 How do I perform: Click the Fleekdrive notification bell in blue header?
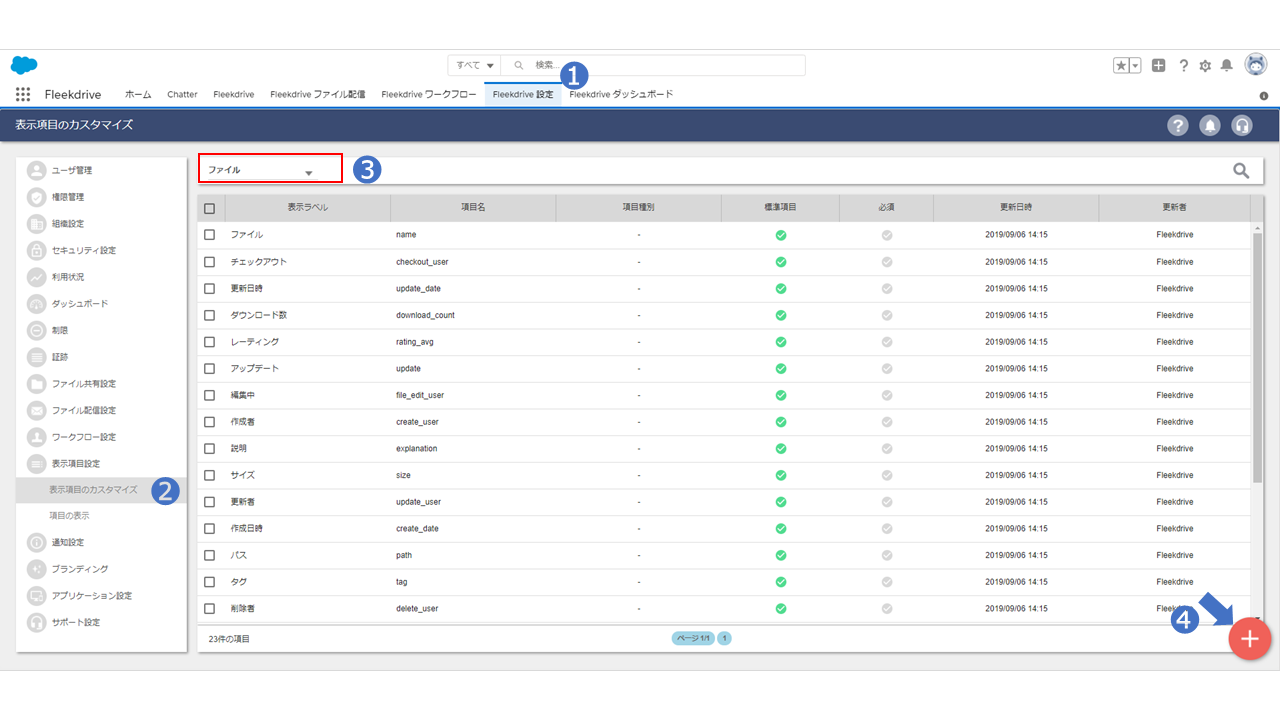(x=1210, y=125)
